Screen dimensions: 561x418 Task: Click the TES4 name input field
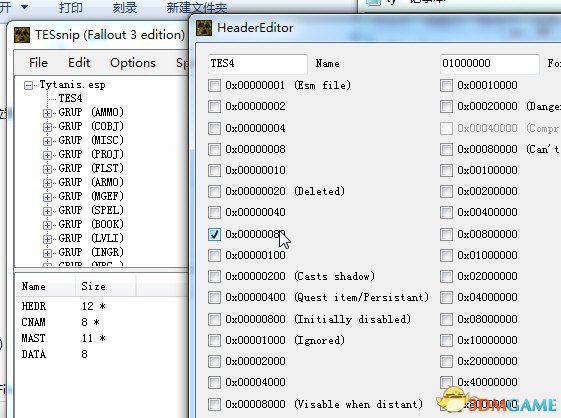click(x=258, y=64)
